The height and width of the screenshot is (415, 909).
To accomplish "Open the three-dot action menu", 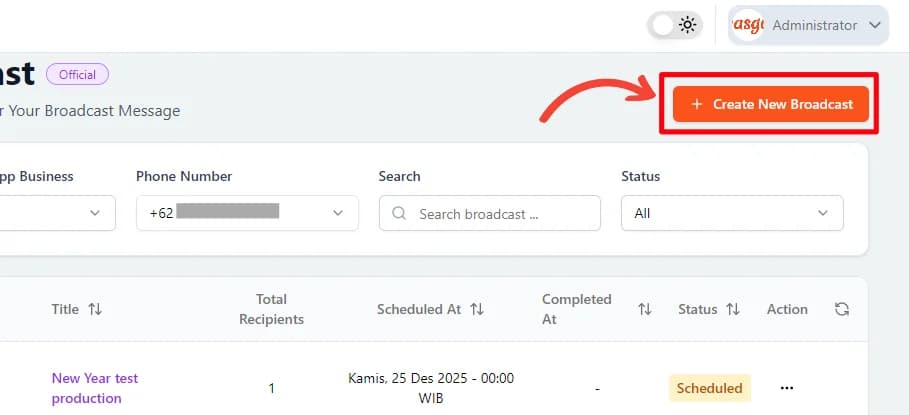I will [x=786, y=388].
